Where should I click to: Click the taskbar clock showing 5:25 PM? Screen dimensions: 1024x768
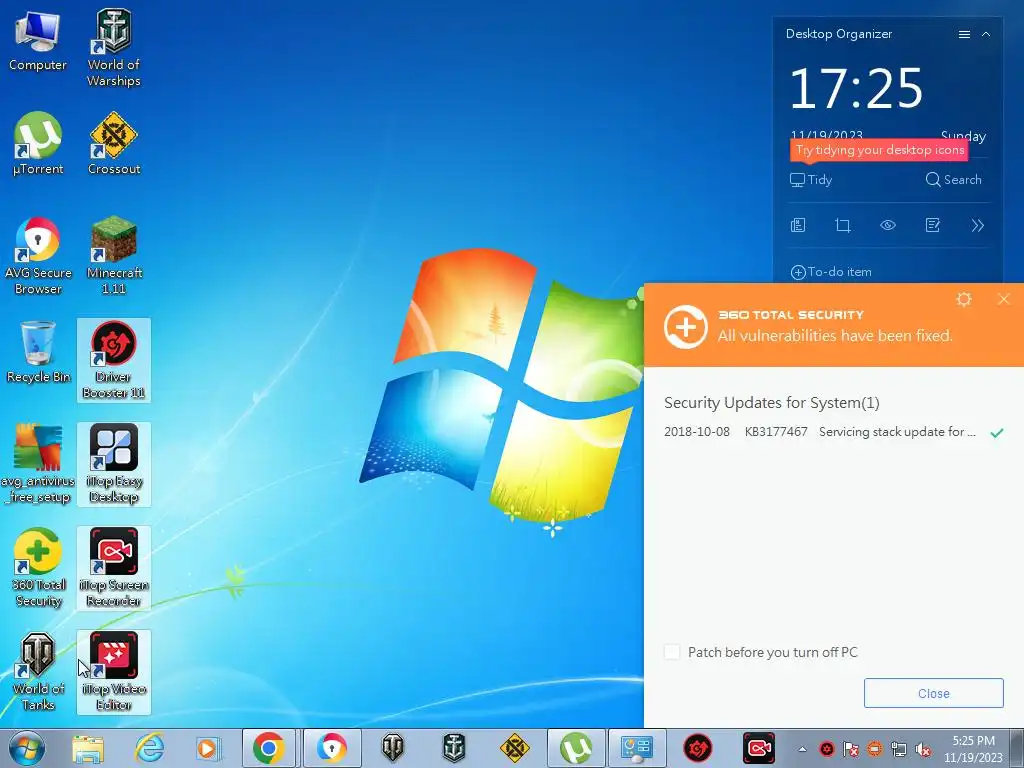click(973, 749)
